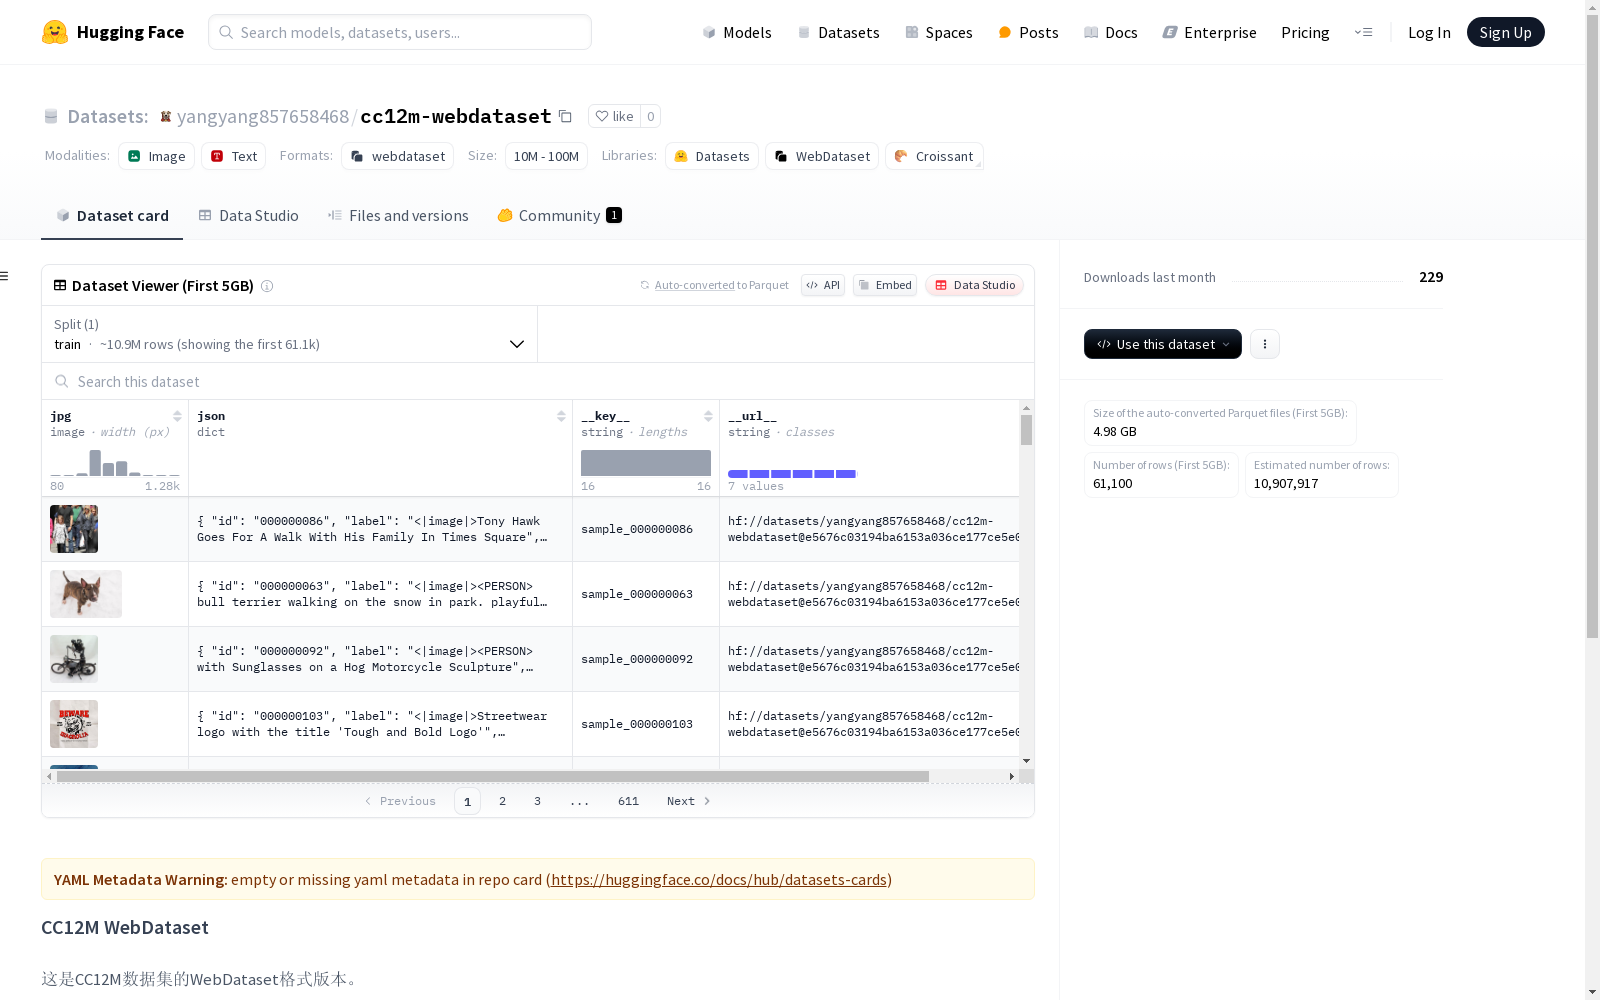This screenshot has width=1600, height=1000.
Task: Open the kebab menu beside Use this dataset
Action: (x=1264, y=344)
